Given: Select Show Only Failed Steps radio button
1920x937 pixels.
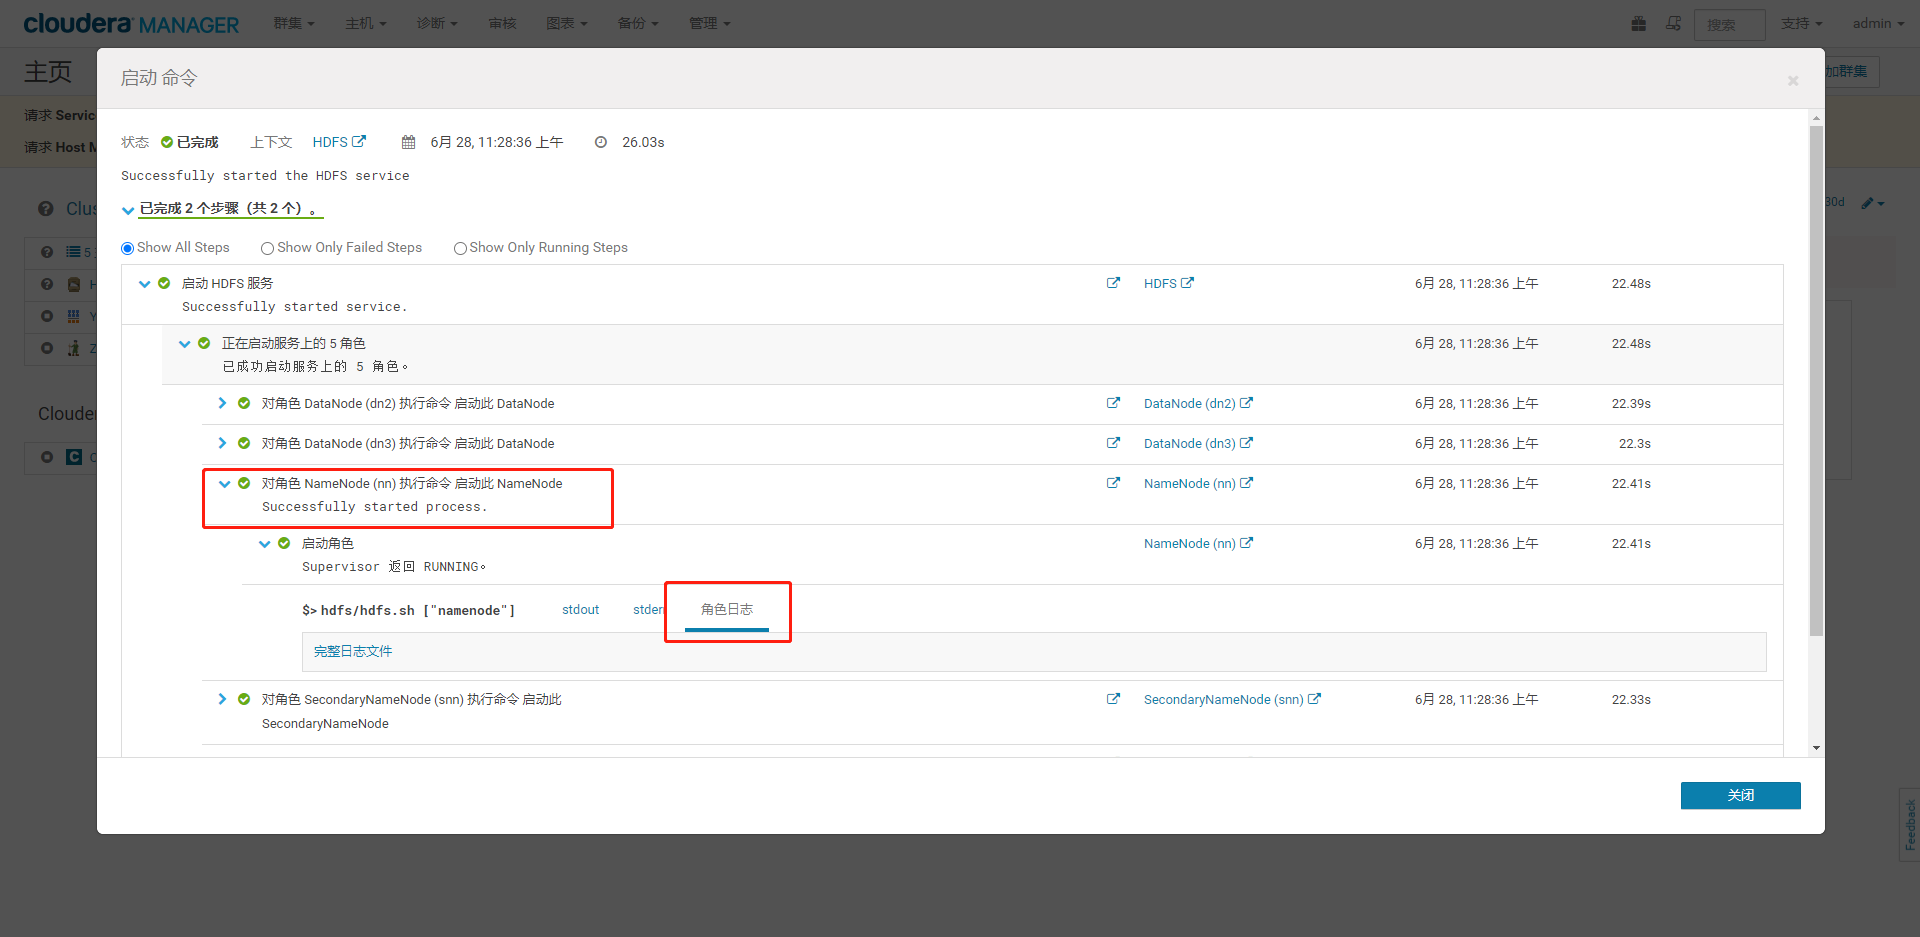Looking at the screenshot, I should pos(267,248).
